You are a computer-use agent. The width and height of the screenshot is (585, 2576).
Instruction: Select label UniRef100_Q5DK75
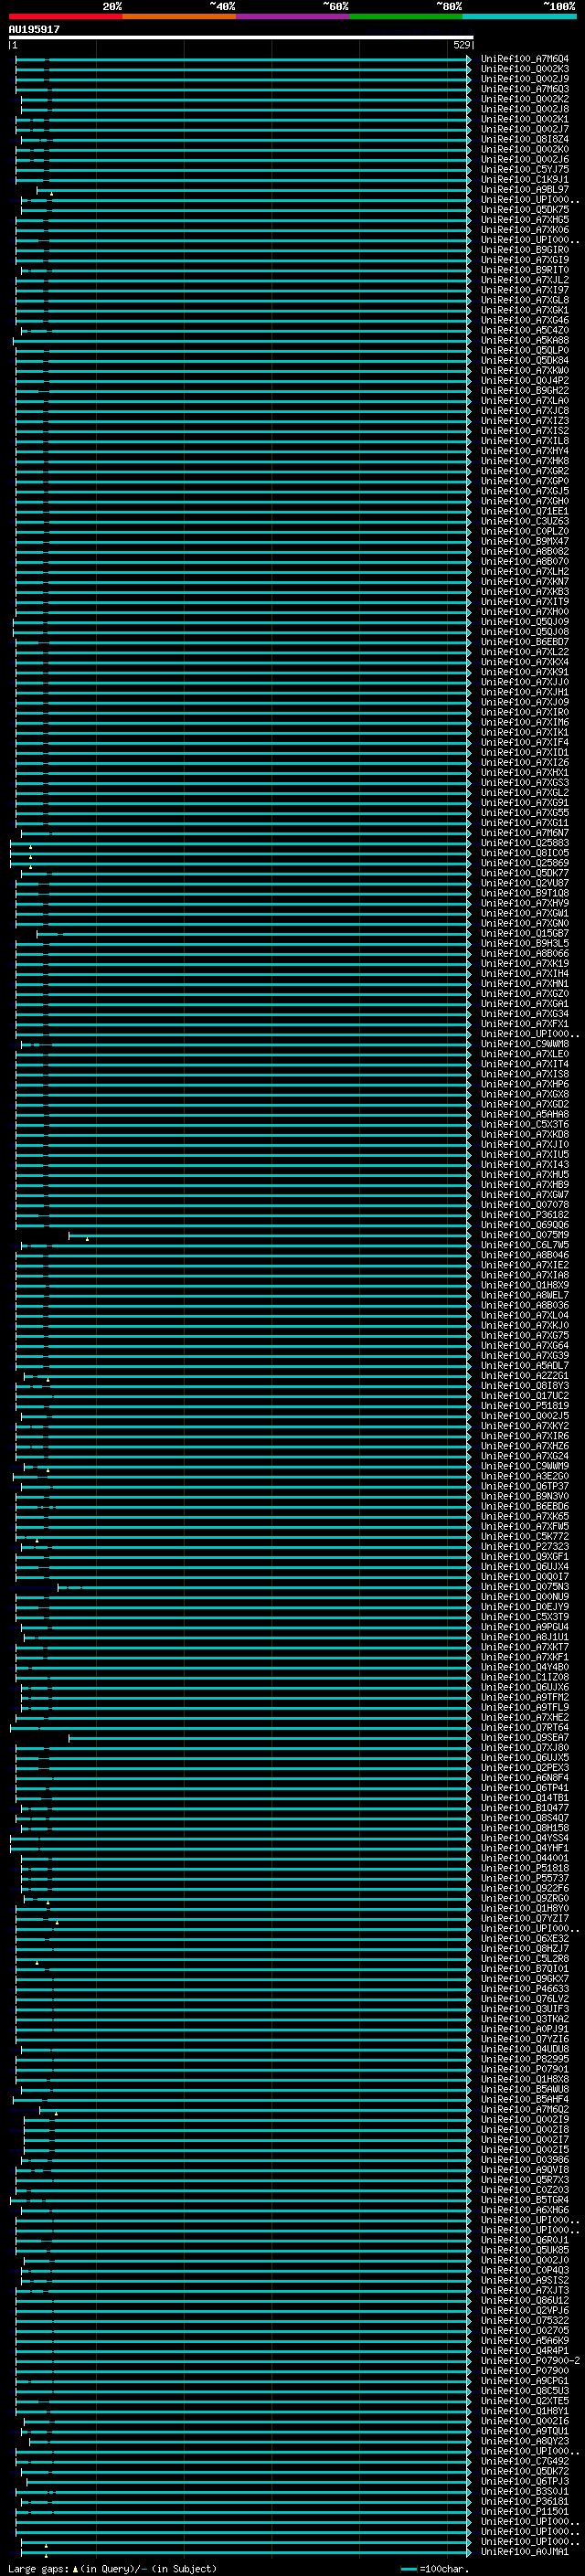click(x=525, y=210)
